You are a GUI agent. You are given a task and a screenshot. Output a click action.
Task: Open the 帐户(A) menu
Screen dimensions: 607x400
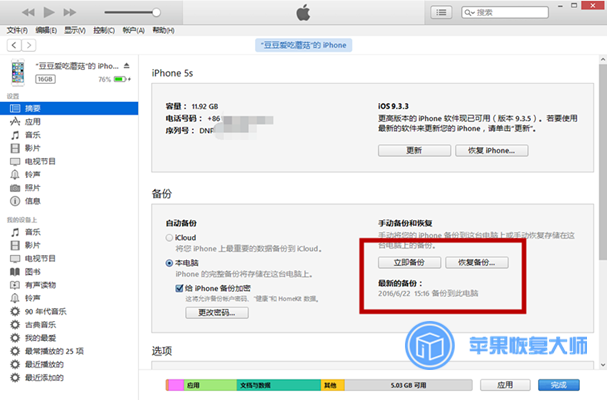(x=134, y=30)
